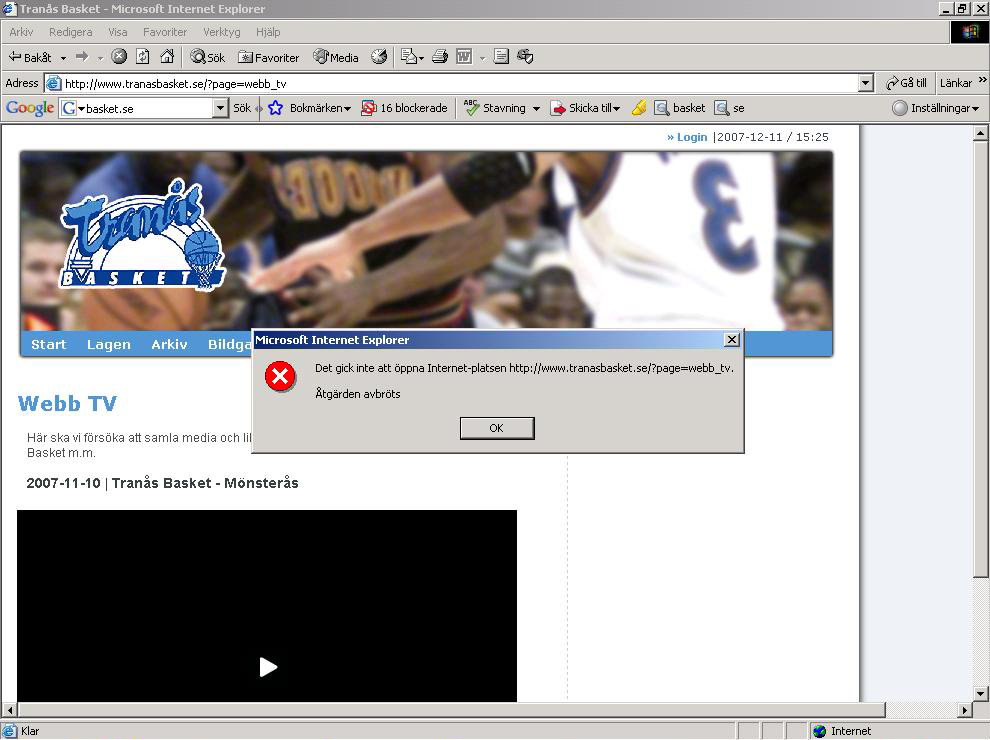The width and height of the screenshot is (990, 740).
Task: Click the Edit with Word icon
Action: (x=464, y=57)
